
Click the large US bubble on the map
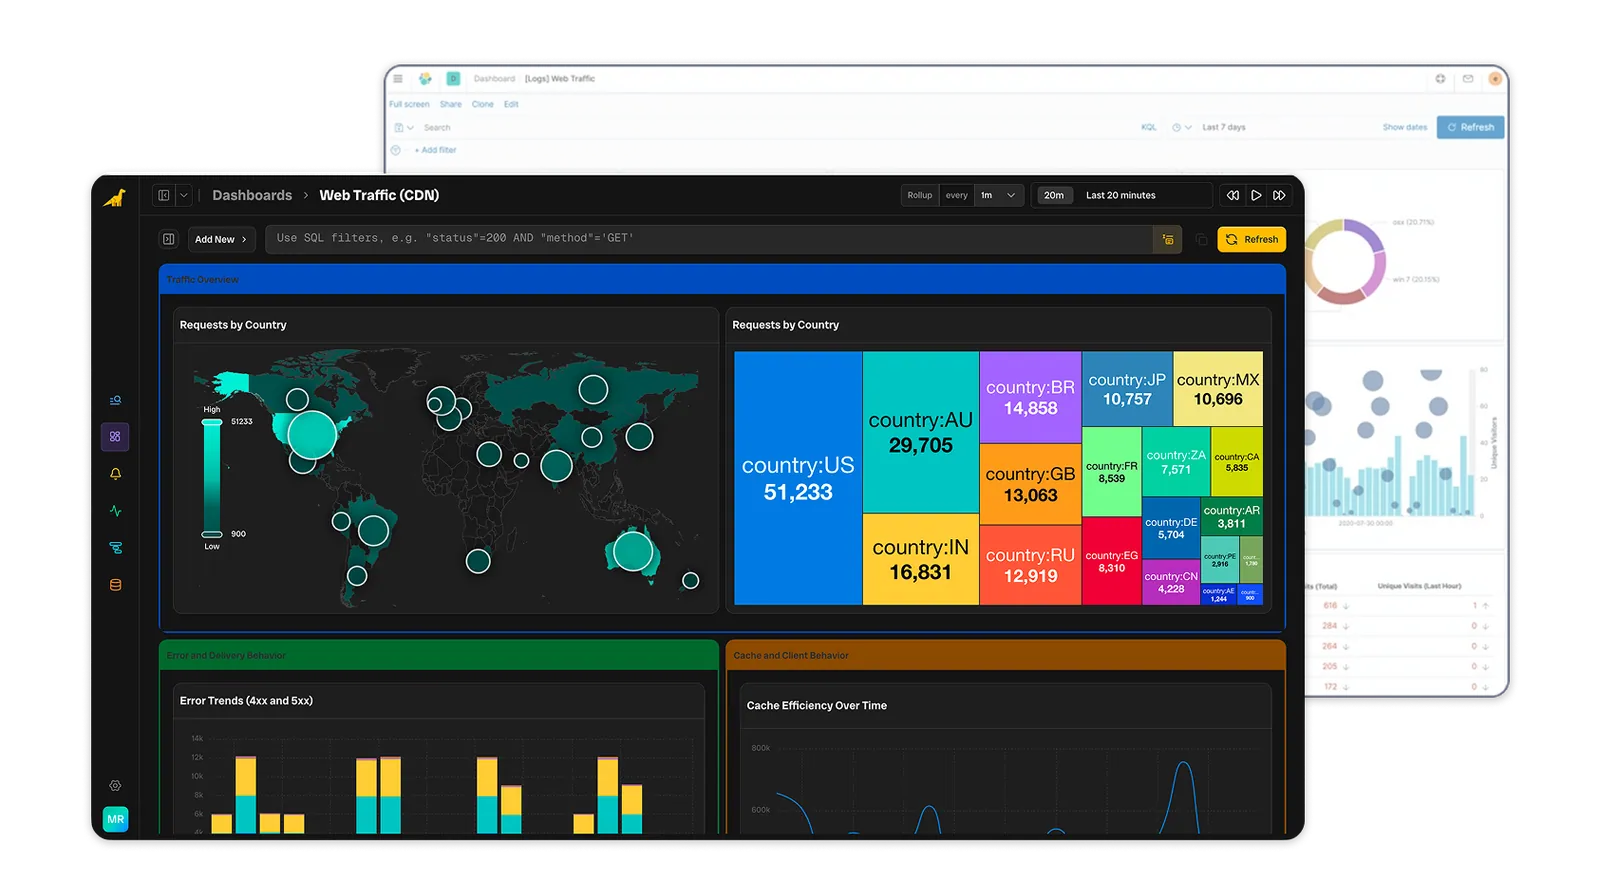[x=312, y=435]
